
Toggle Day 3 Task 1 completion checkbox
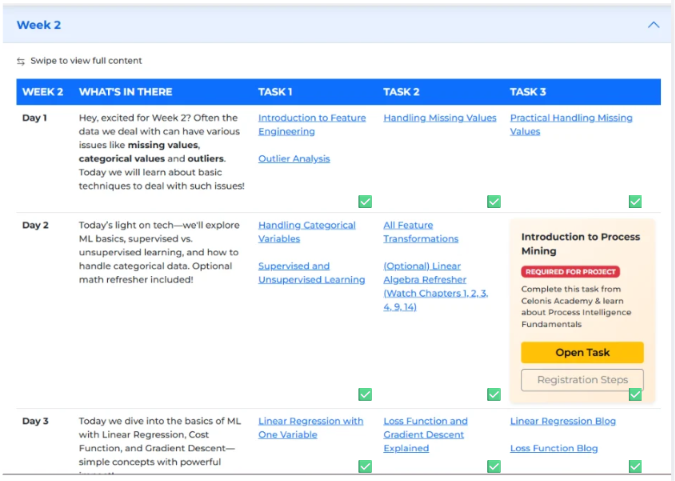(x=365, y=466)
